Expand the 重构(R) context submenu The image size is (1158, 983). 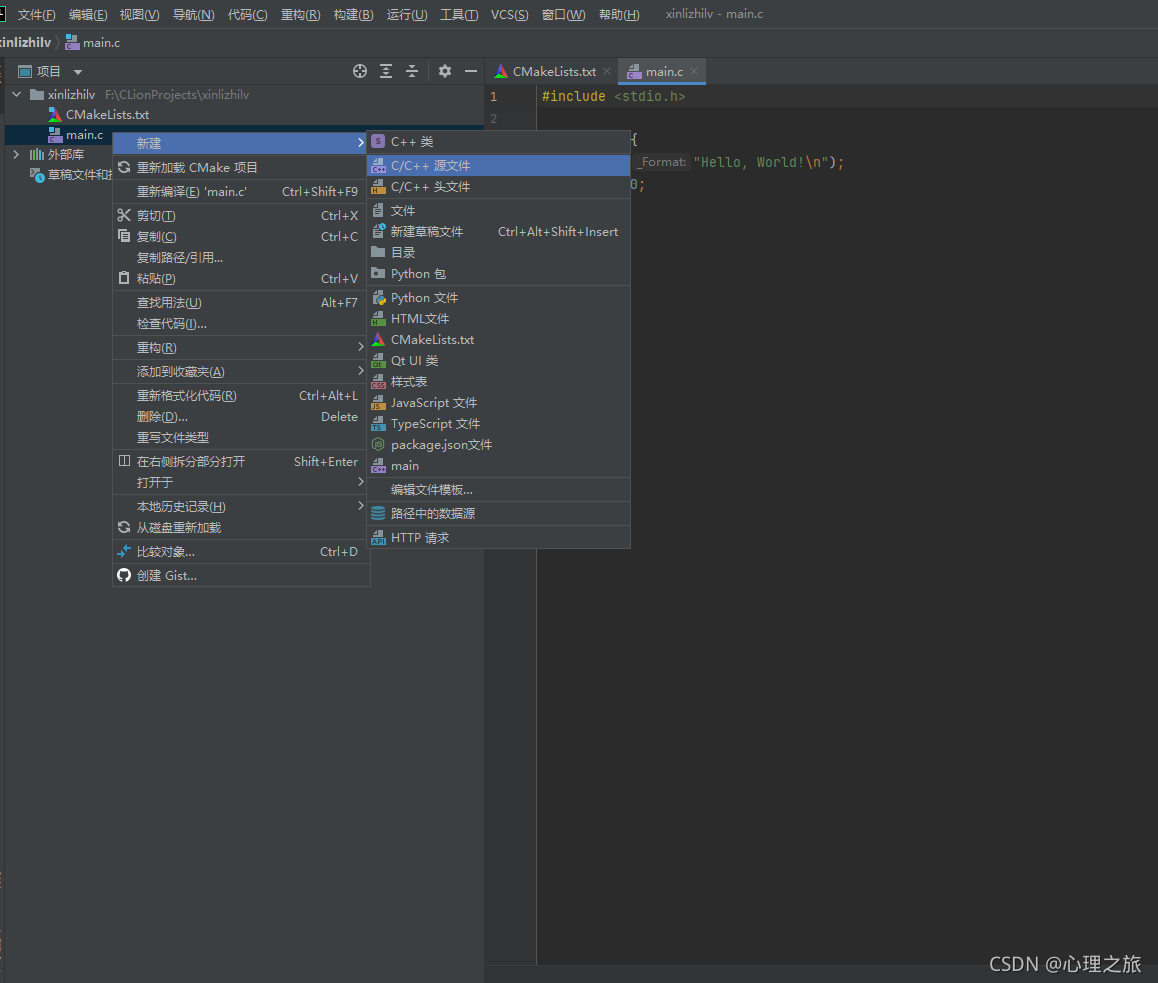(x=240, y=348)
